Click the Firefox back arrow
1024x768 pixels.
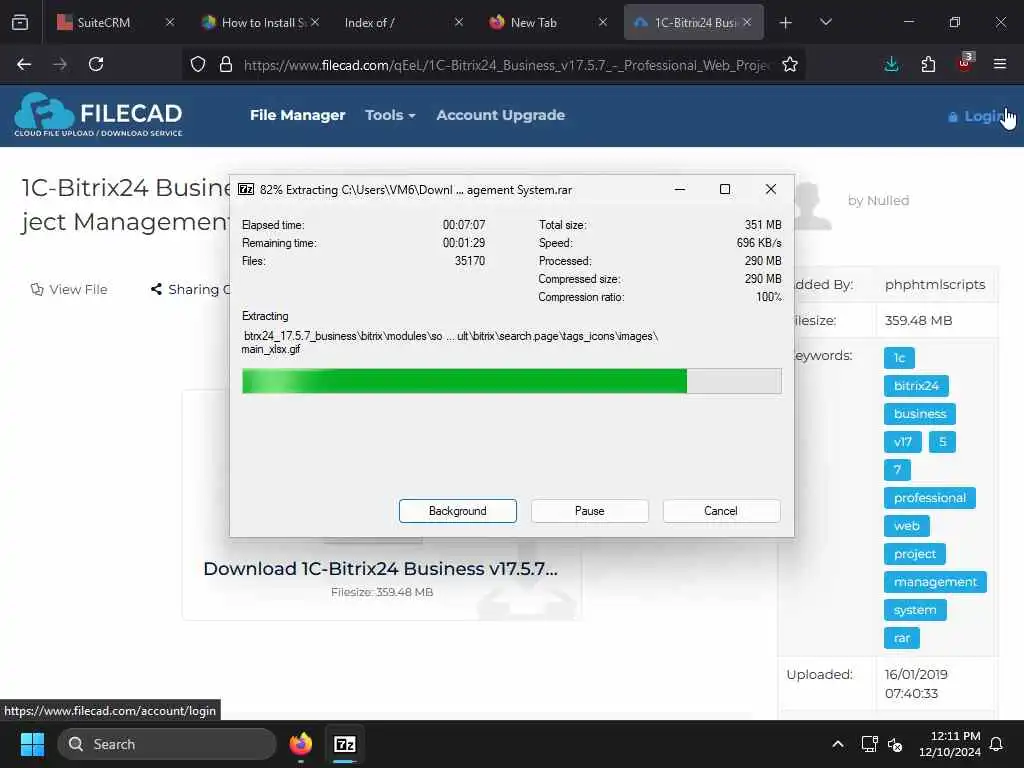[24, 64]
